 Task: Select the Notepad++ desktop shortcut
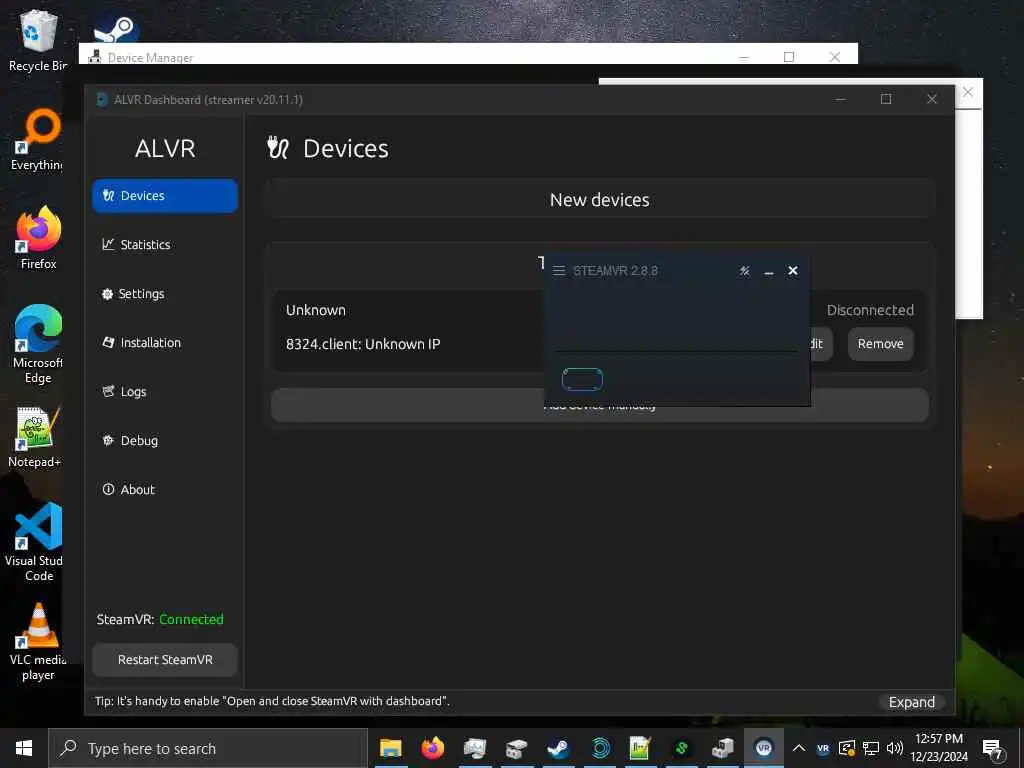(x=35, y=438)
